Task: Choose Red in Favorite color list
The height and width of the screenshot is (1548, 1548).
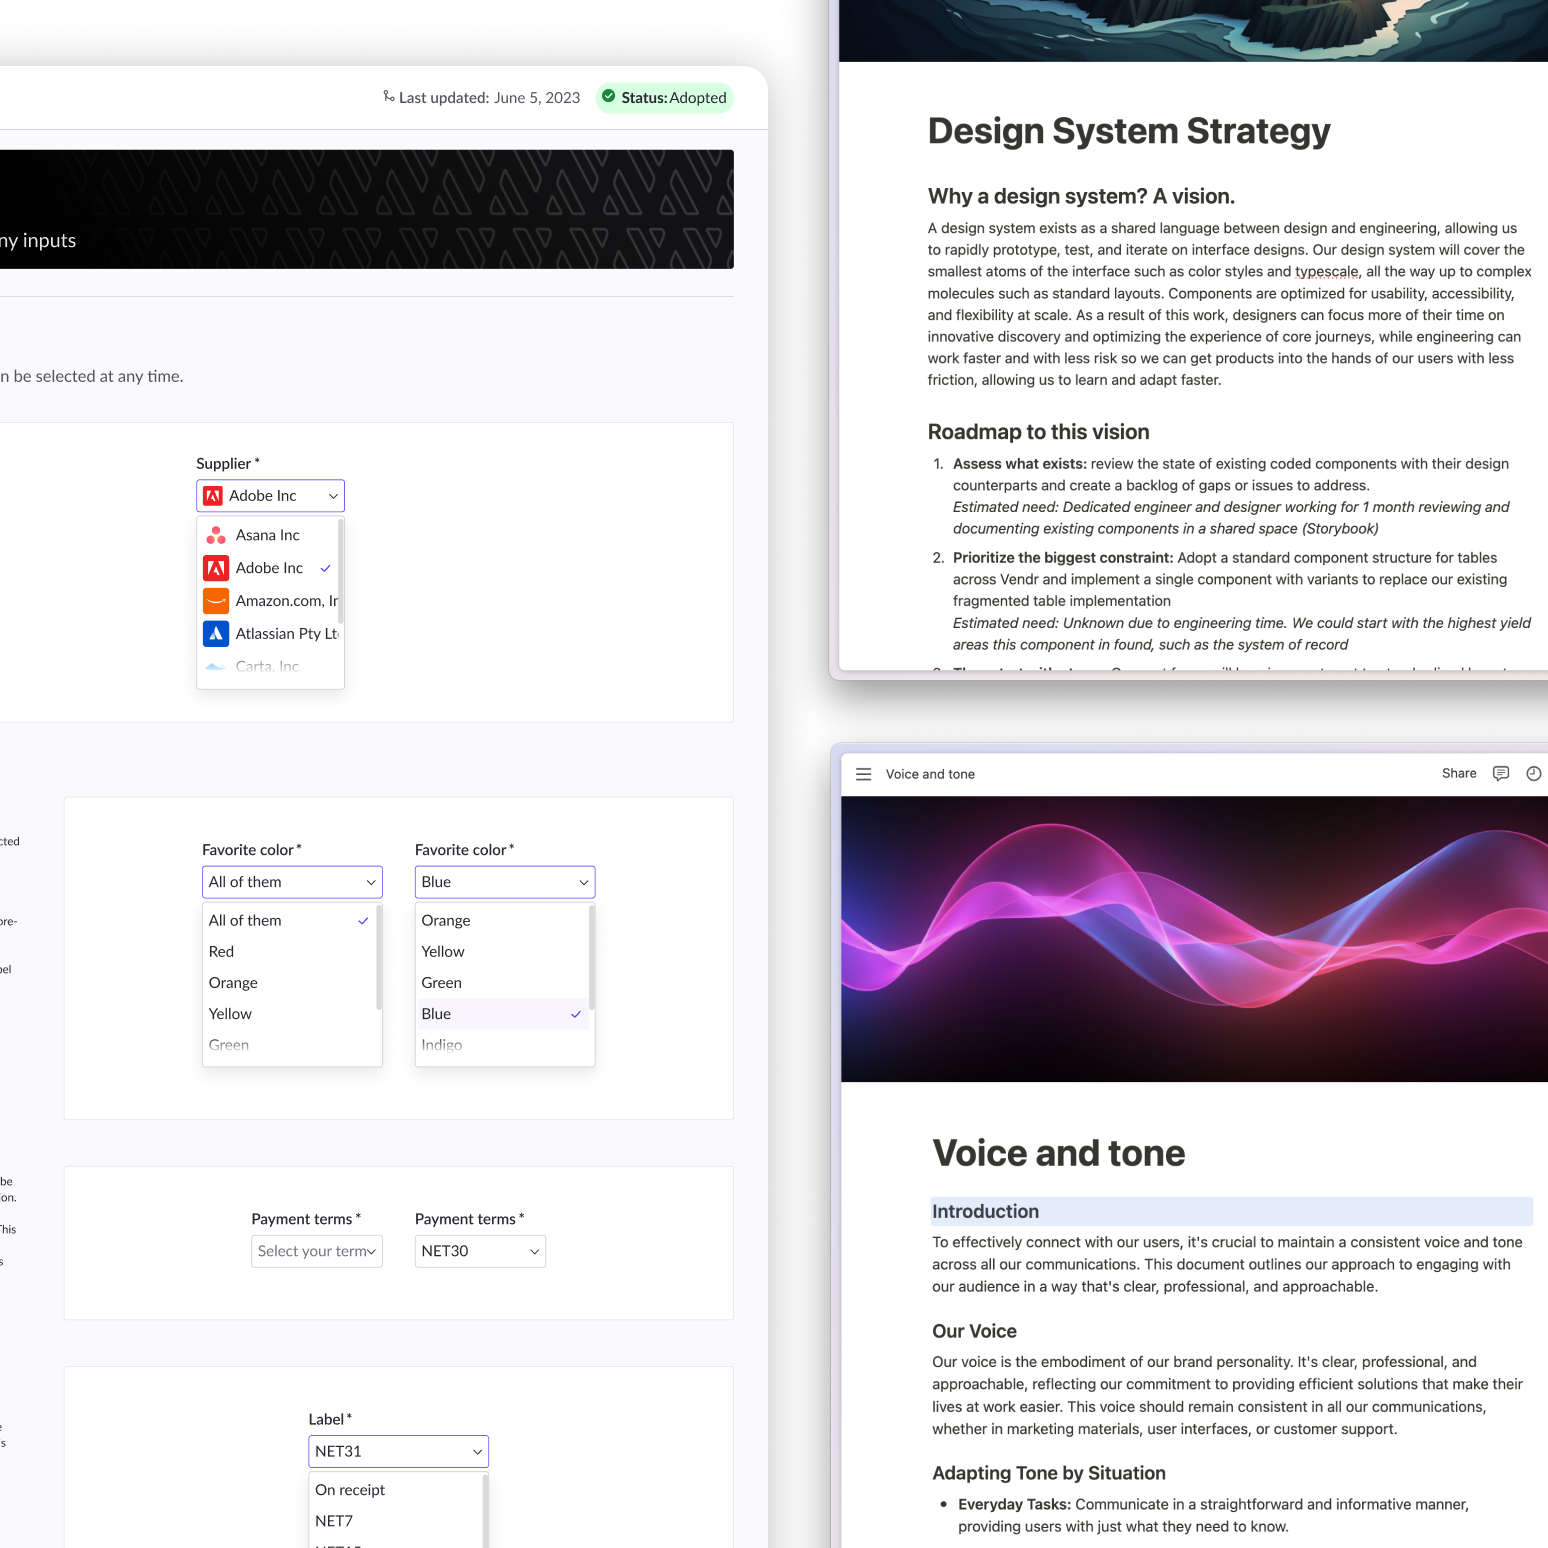Action: pos(222,952)
